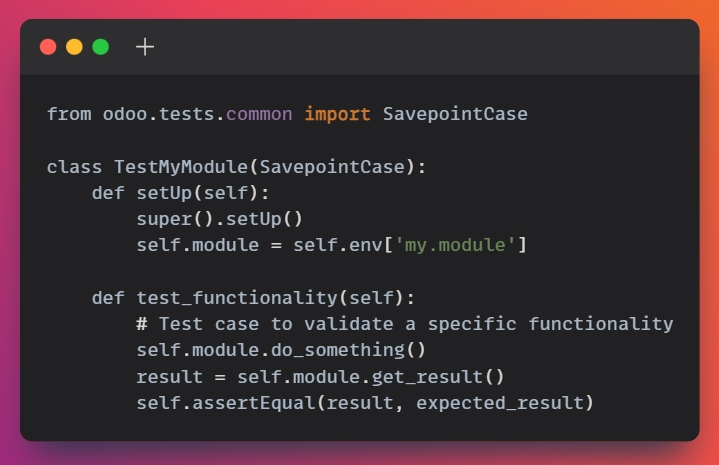Click 'assertEqual' in the last line

coord(254,403)
